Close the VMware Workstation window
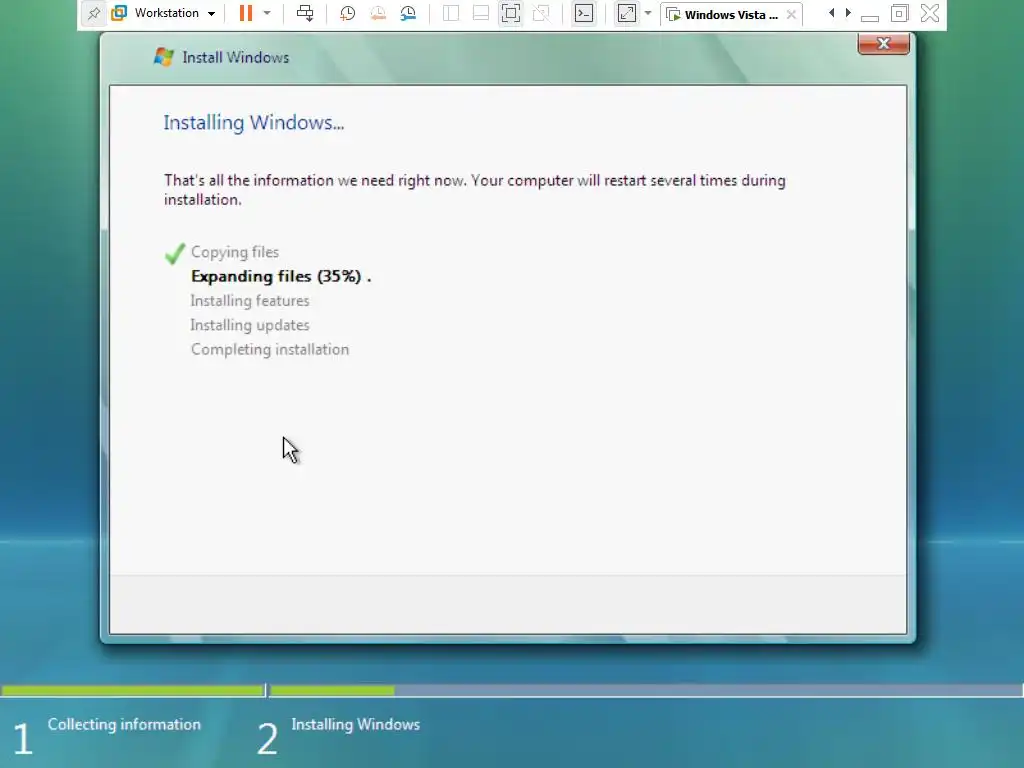Image resolution: width=1024 pixels, height=768 pixels. pos(930,13)
